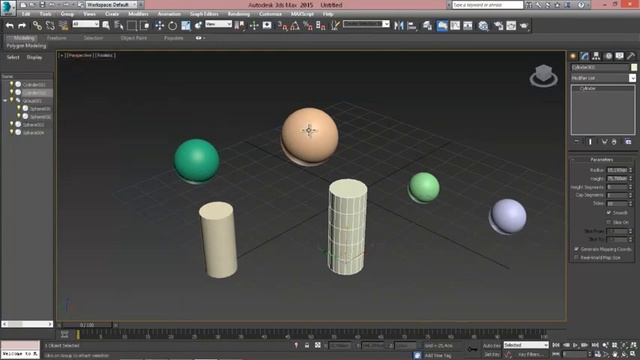Enable the Angle Snap toggle
Image resolution: width=640 pixels, height=360 pixels.
[x=295, y=26]
